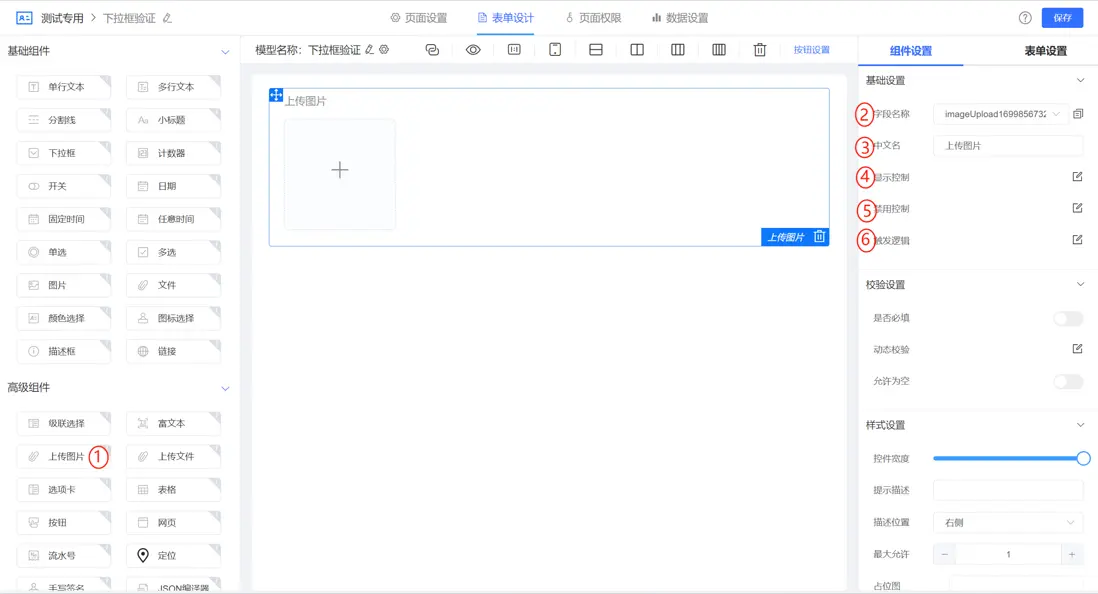Viewport: 1098px width, 594px height.
Task: Switch to mobile preview icon
Action: [555, 50]
